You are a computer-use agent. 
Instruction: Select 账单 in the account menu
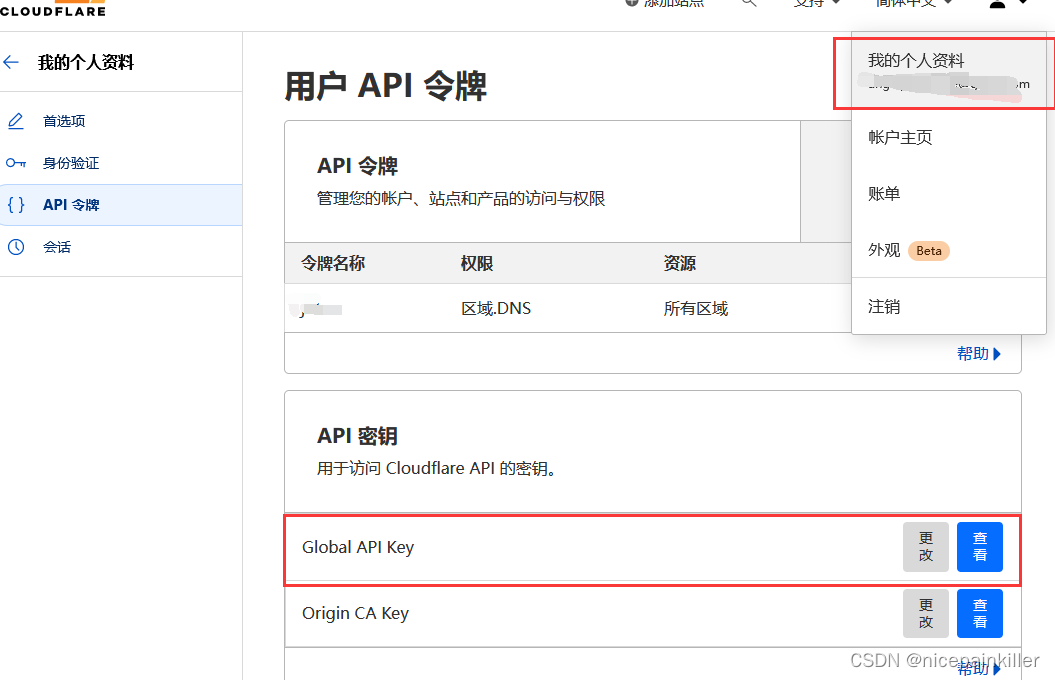884,193
